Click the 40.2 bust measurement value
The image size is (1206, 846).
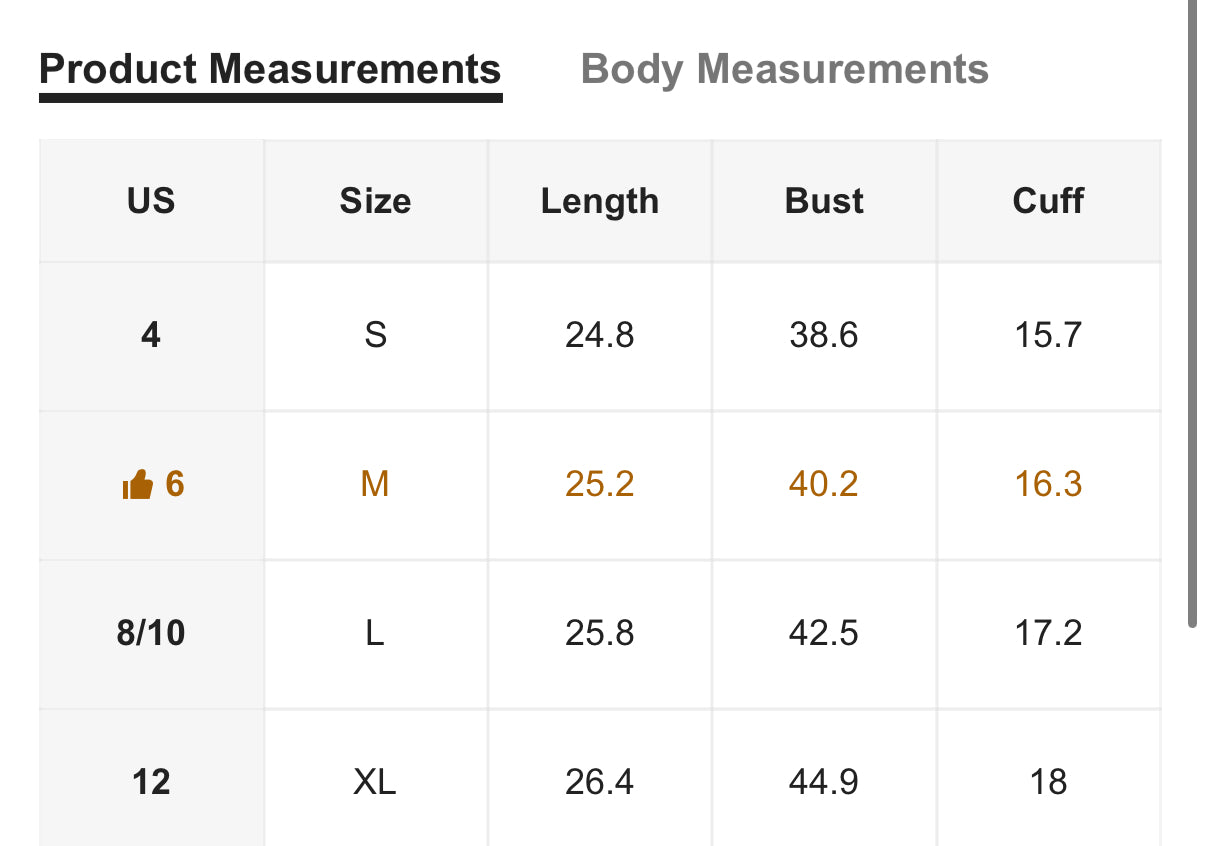point(824,485)
